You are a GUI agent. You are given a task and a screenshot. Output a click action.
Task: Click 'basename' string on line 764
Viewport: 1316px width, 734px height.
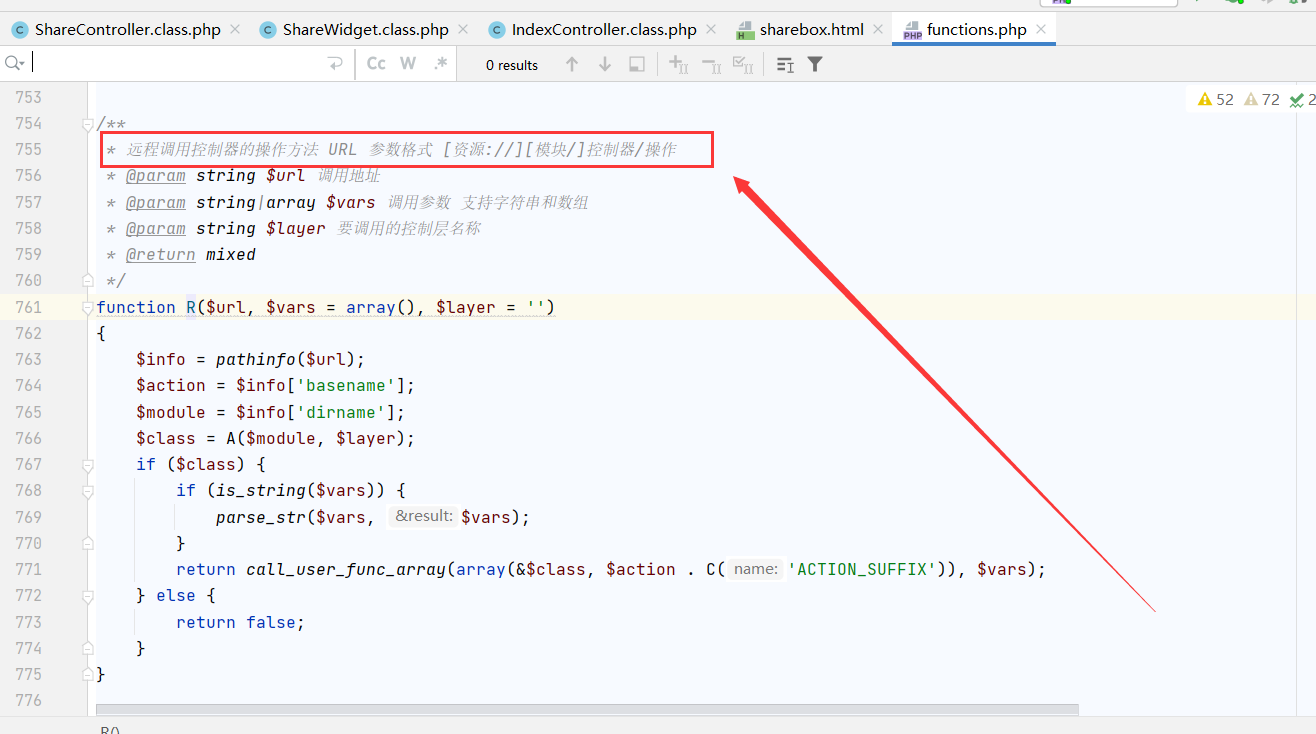pyautogui.click(x=345, y=385)
